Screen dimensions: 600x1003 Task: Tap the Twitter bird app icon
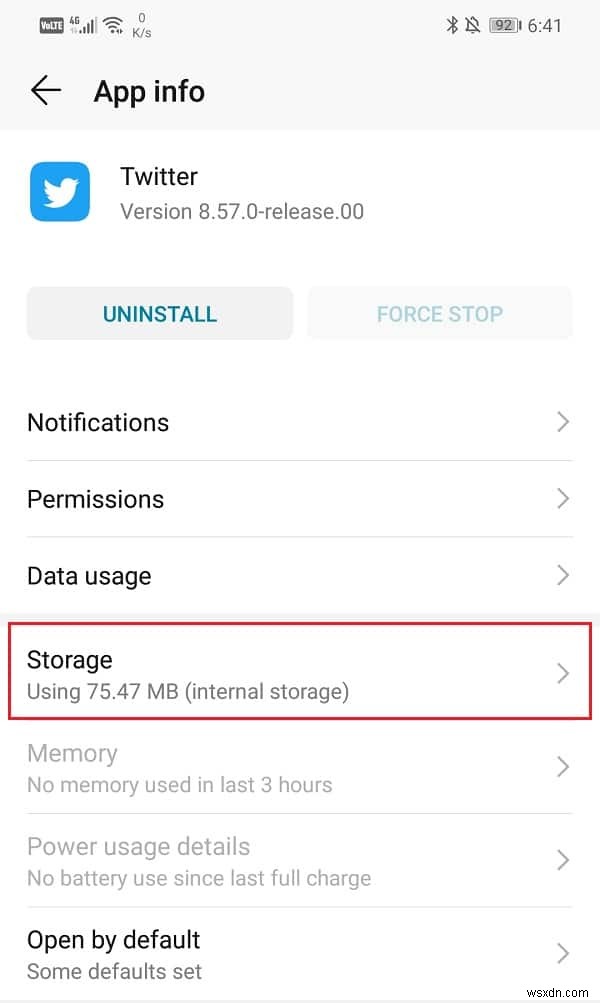(59, 192)
